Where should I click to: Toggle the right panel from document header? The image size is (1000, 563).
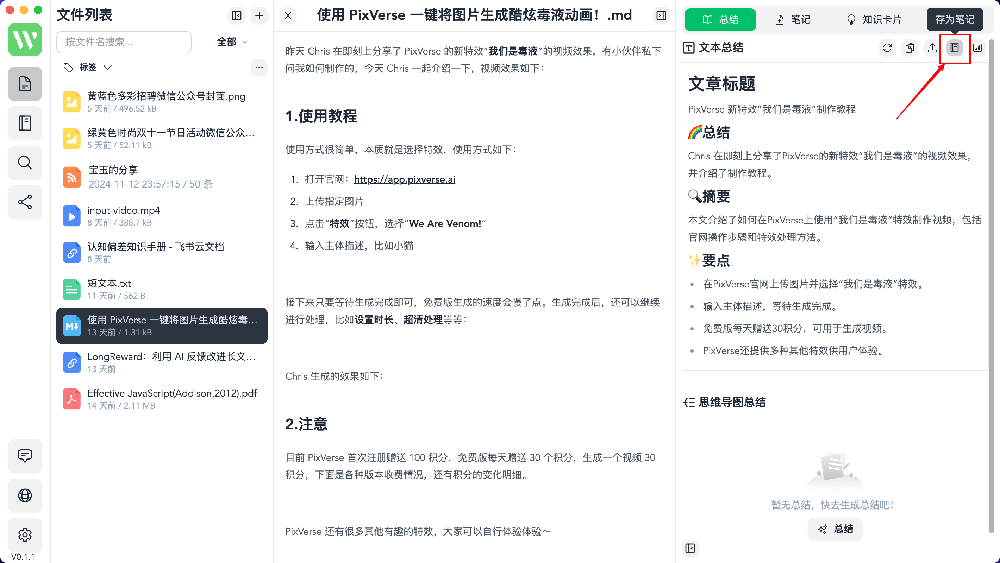pos(661,15)
